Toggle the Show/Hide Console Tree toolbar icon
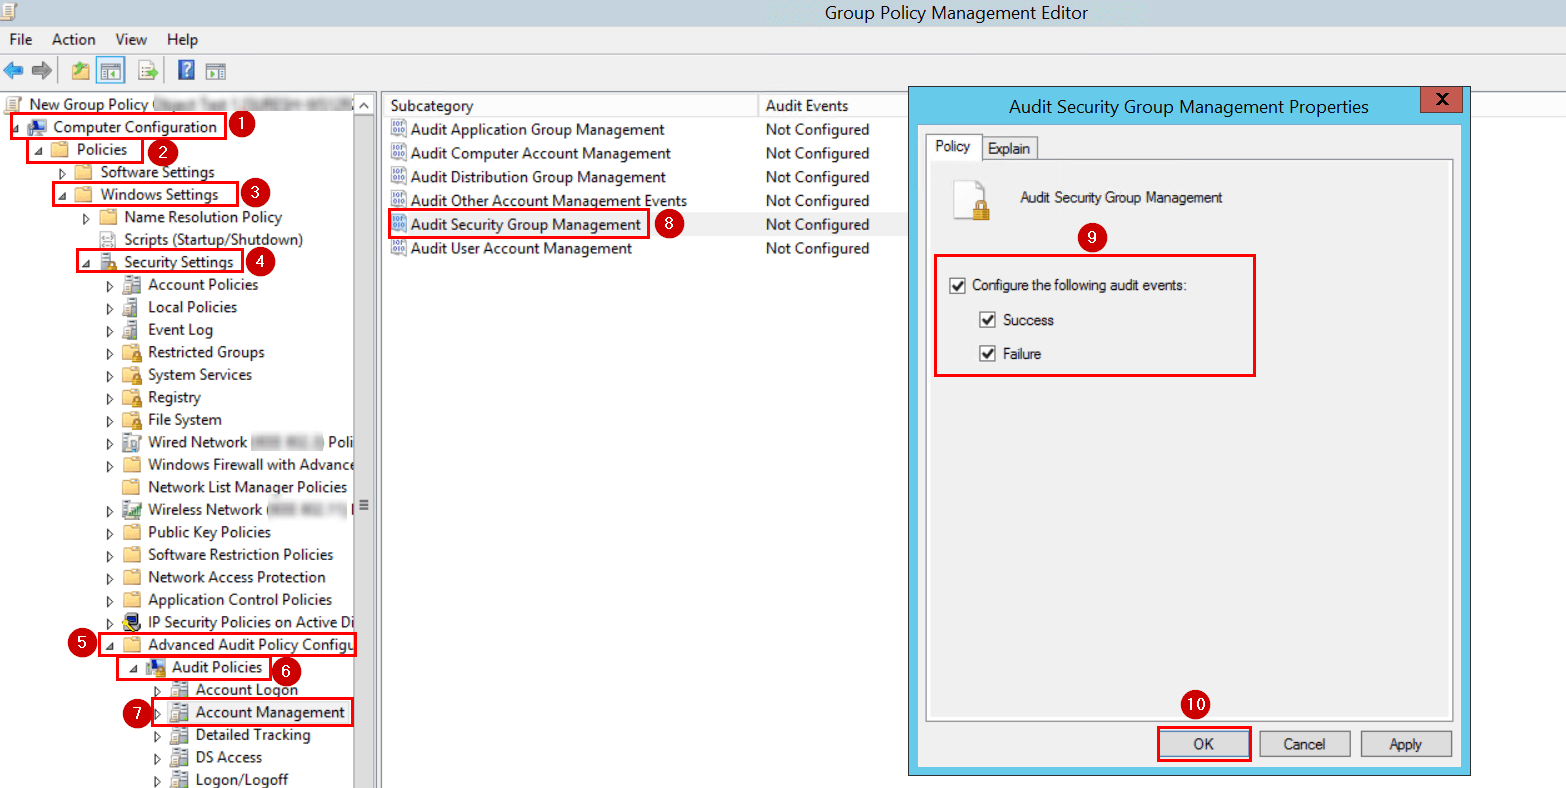Image resolution: width=1566 pixels, height=788 pixels. (x=111, y=70)
